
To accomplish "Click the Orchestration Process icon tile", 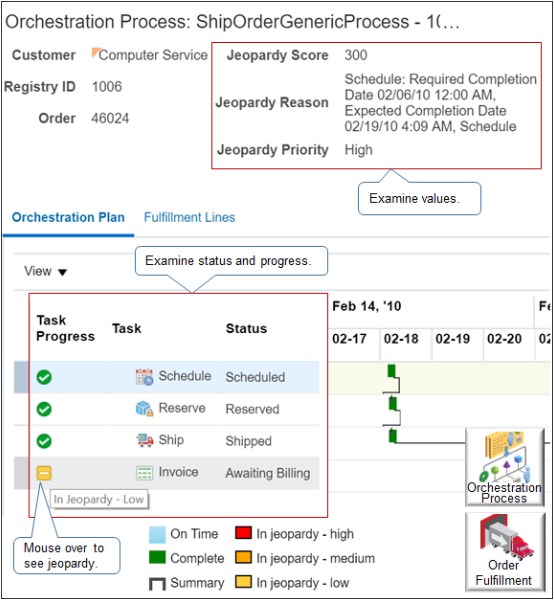I will [505, 467].
